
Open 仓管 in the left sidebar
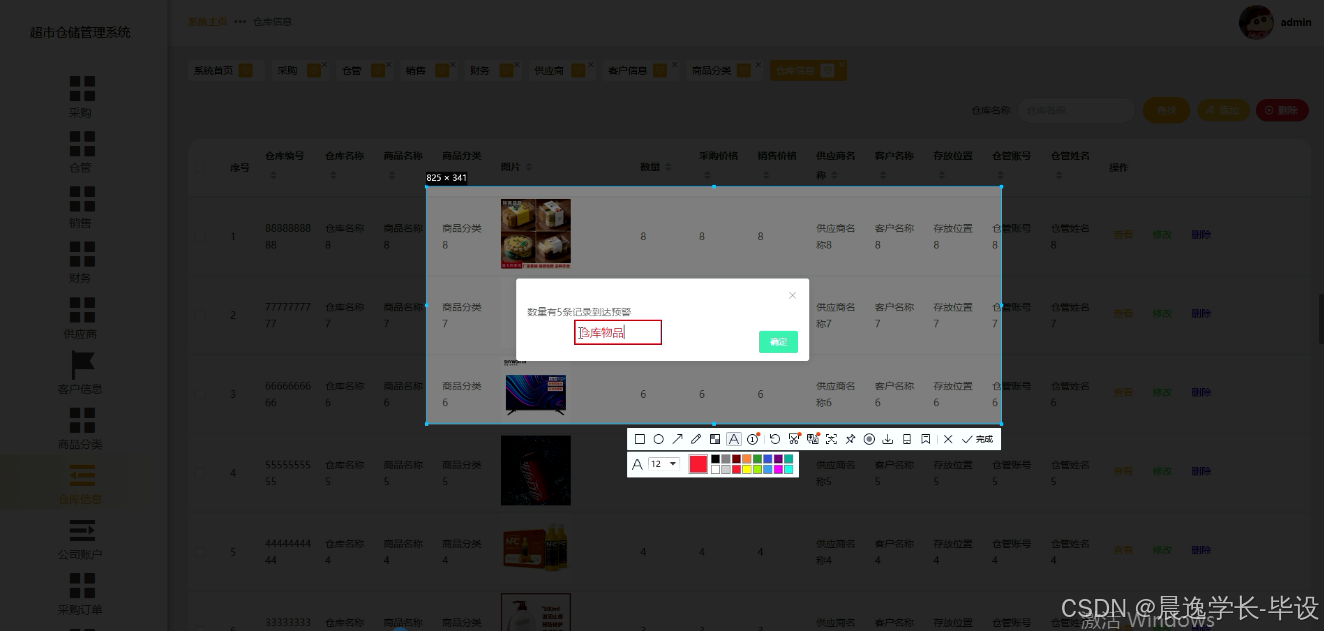[82, 152]
